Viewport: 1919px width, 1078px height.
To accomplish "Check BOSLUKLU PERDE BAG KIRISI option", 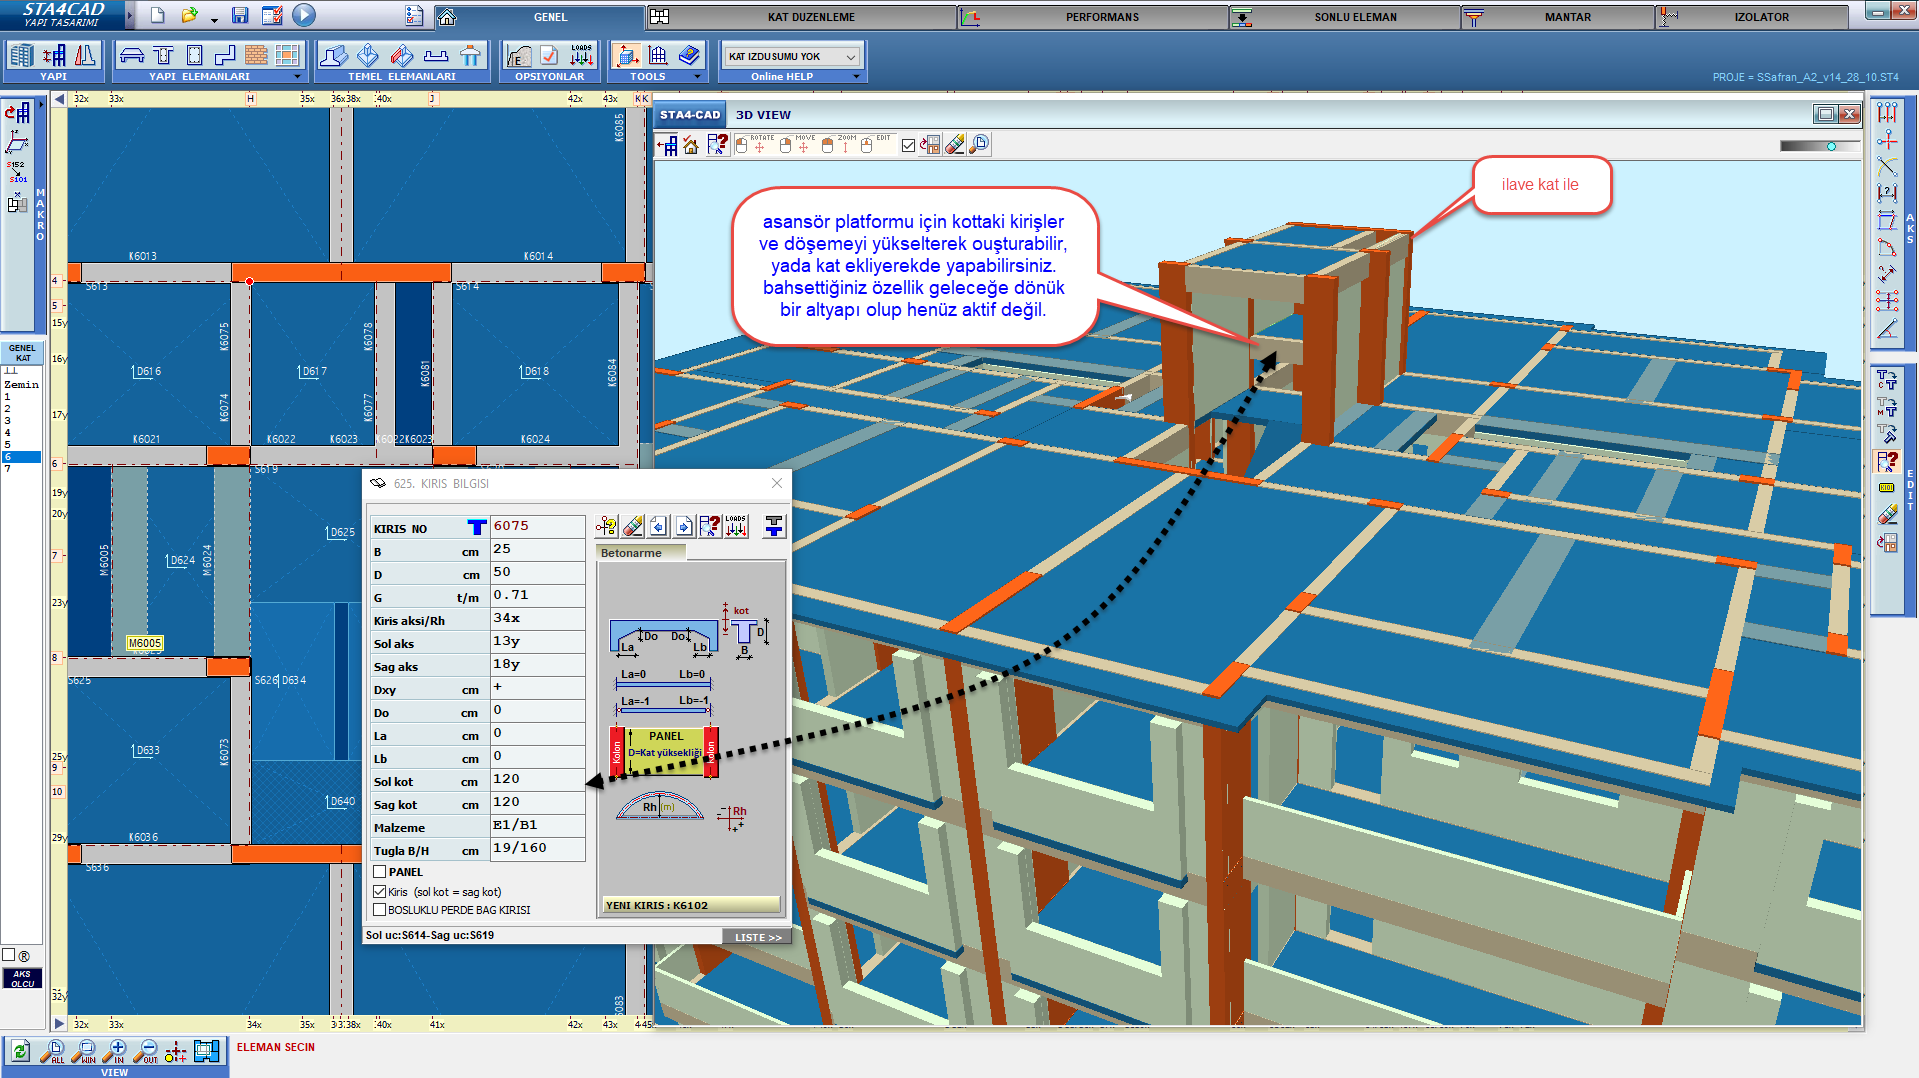I will pos(380,910).
